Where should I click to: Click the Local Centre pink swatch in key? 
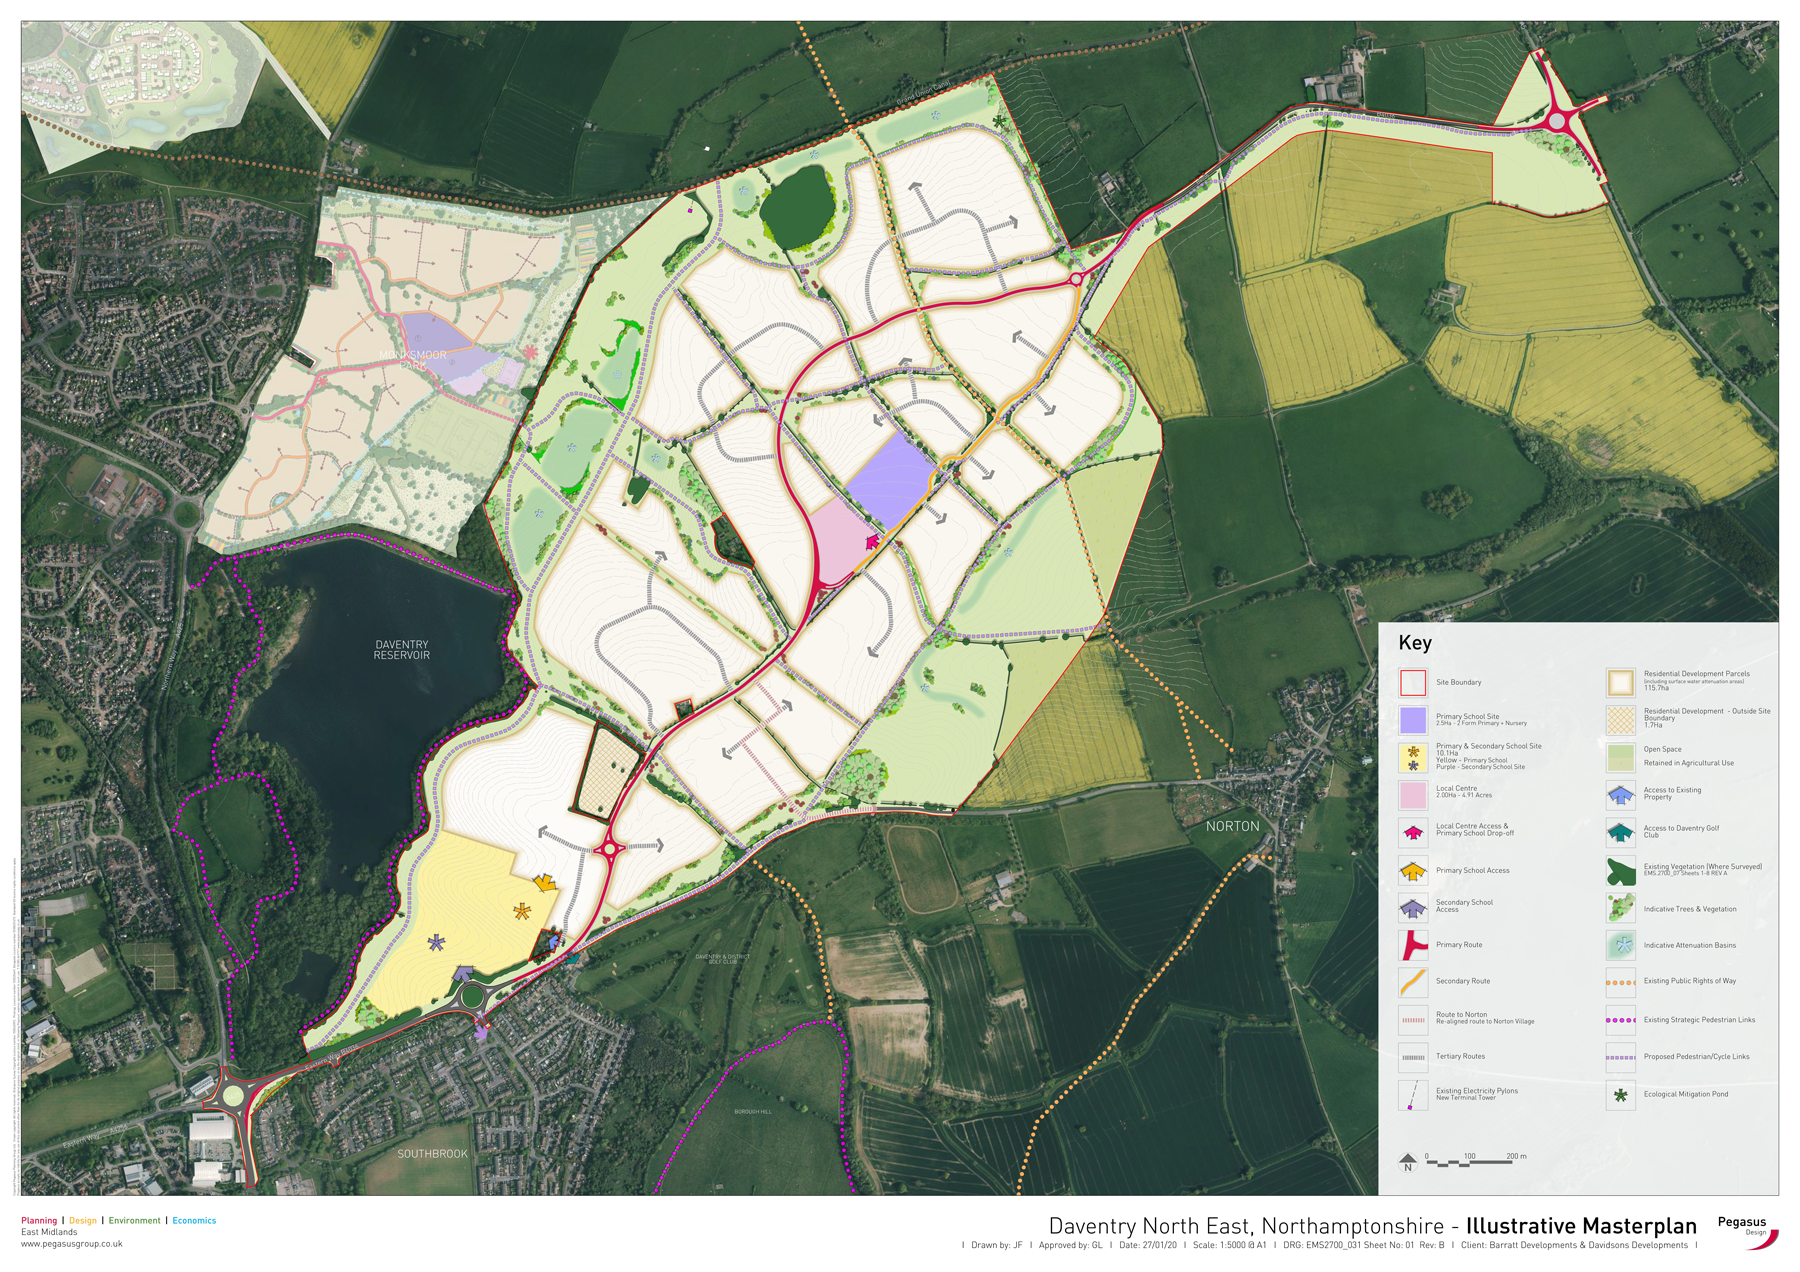1412,795
